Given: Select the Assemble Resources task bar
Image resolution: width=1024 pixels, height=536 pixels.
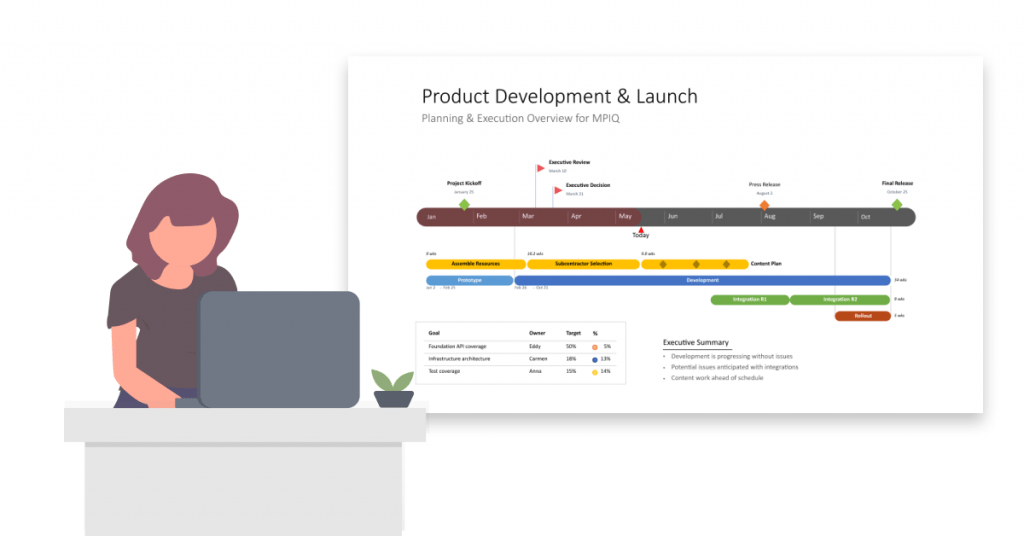Looking at the screenshot, I should pos(475,264).
